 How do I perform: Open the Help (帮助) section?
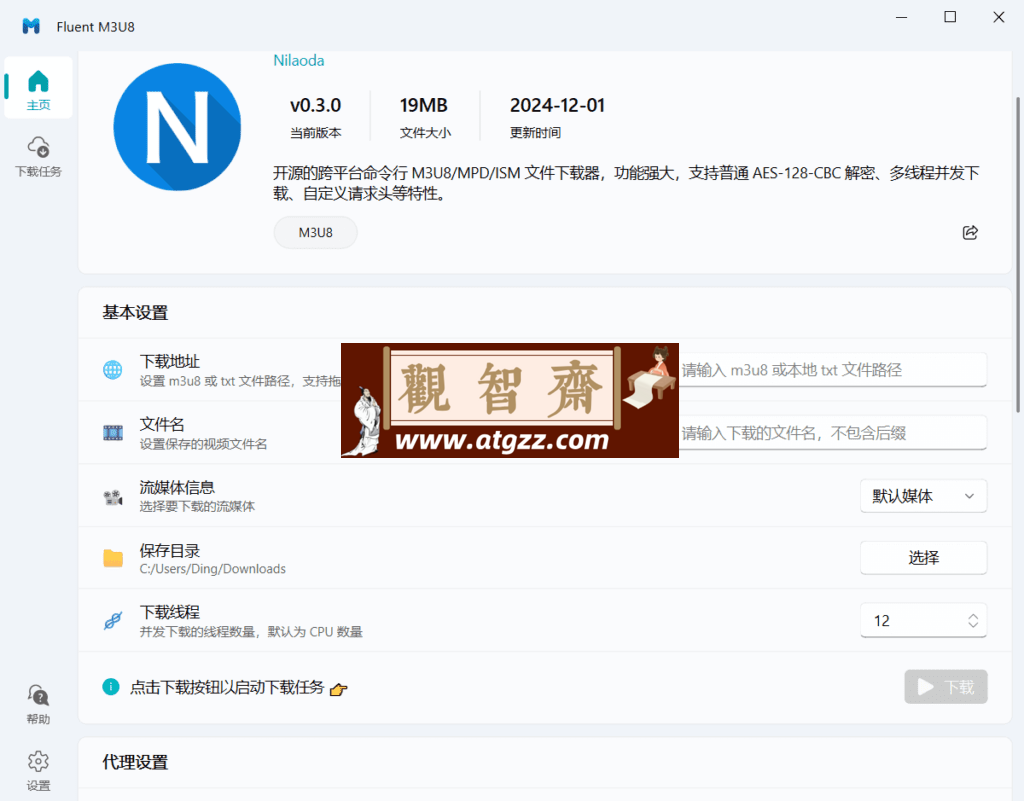38,704
